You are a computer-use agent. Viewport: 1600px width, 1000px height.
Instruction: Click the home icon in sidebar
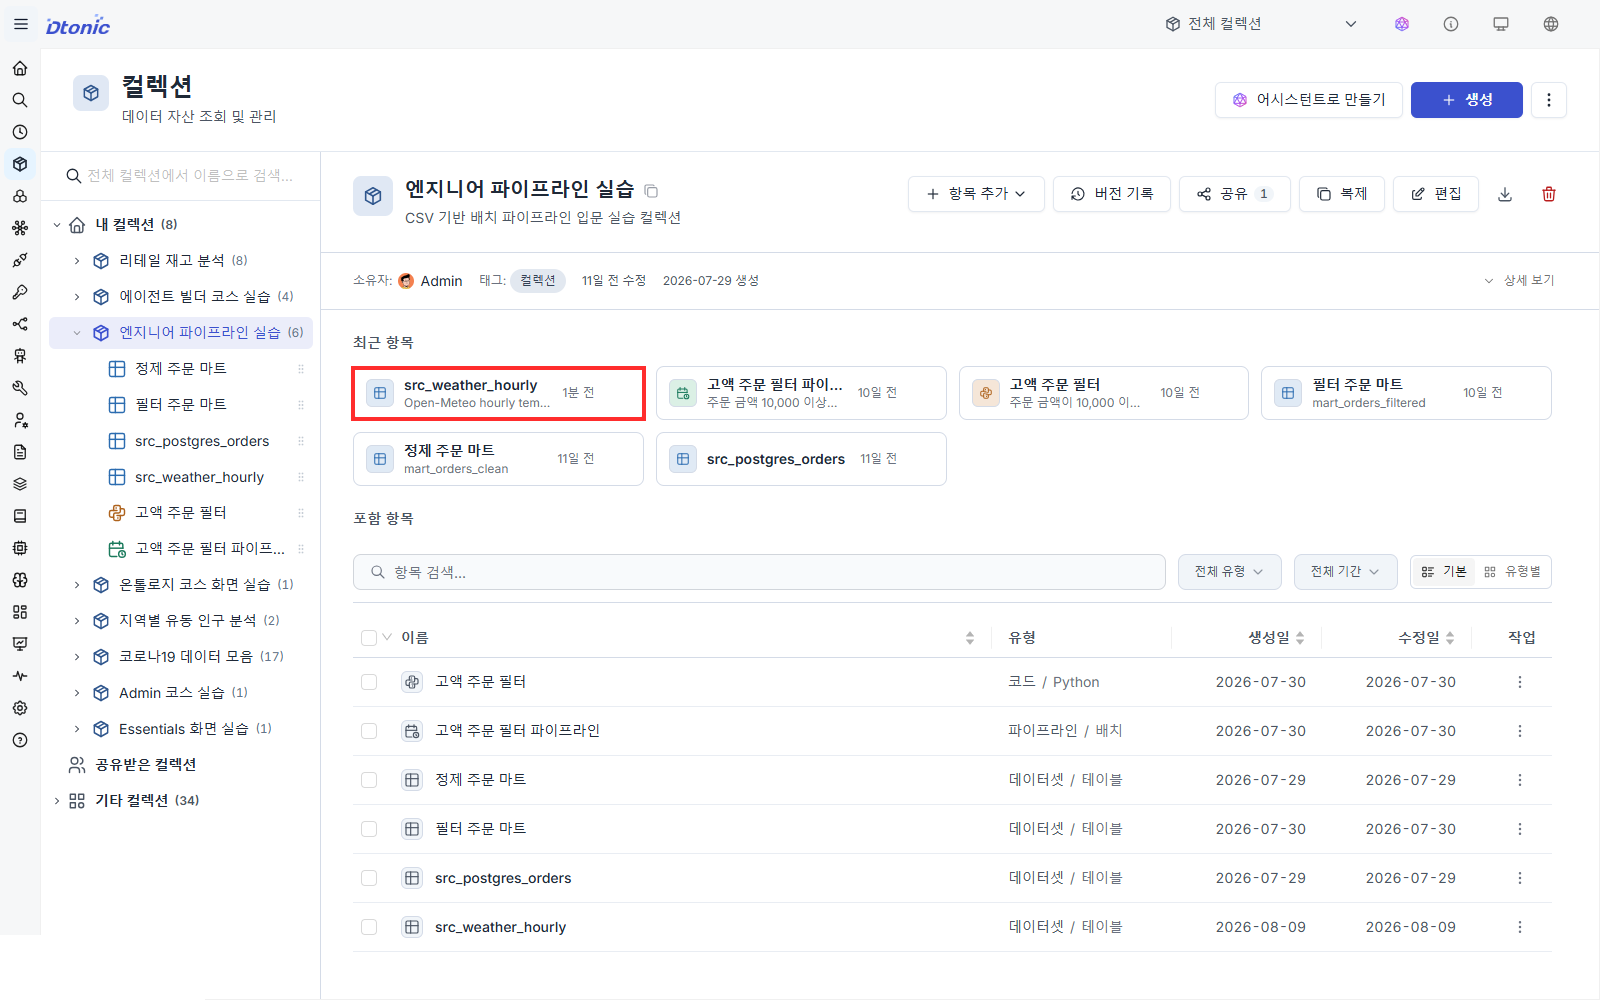coord(20,68)
